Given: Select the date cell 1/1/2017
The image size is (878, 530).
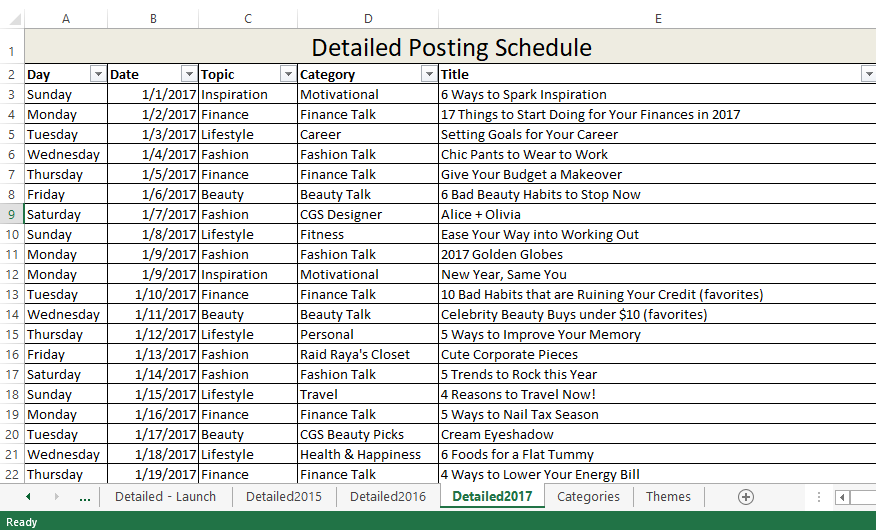Looking at the screenshot, I should pos(153,95).
